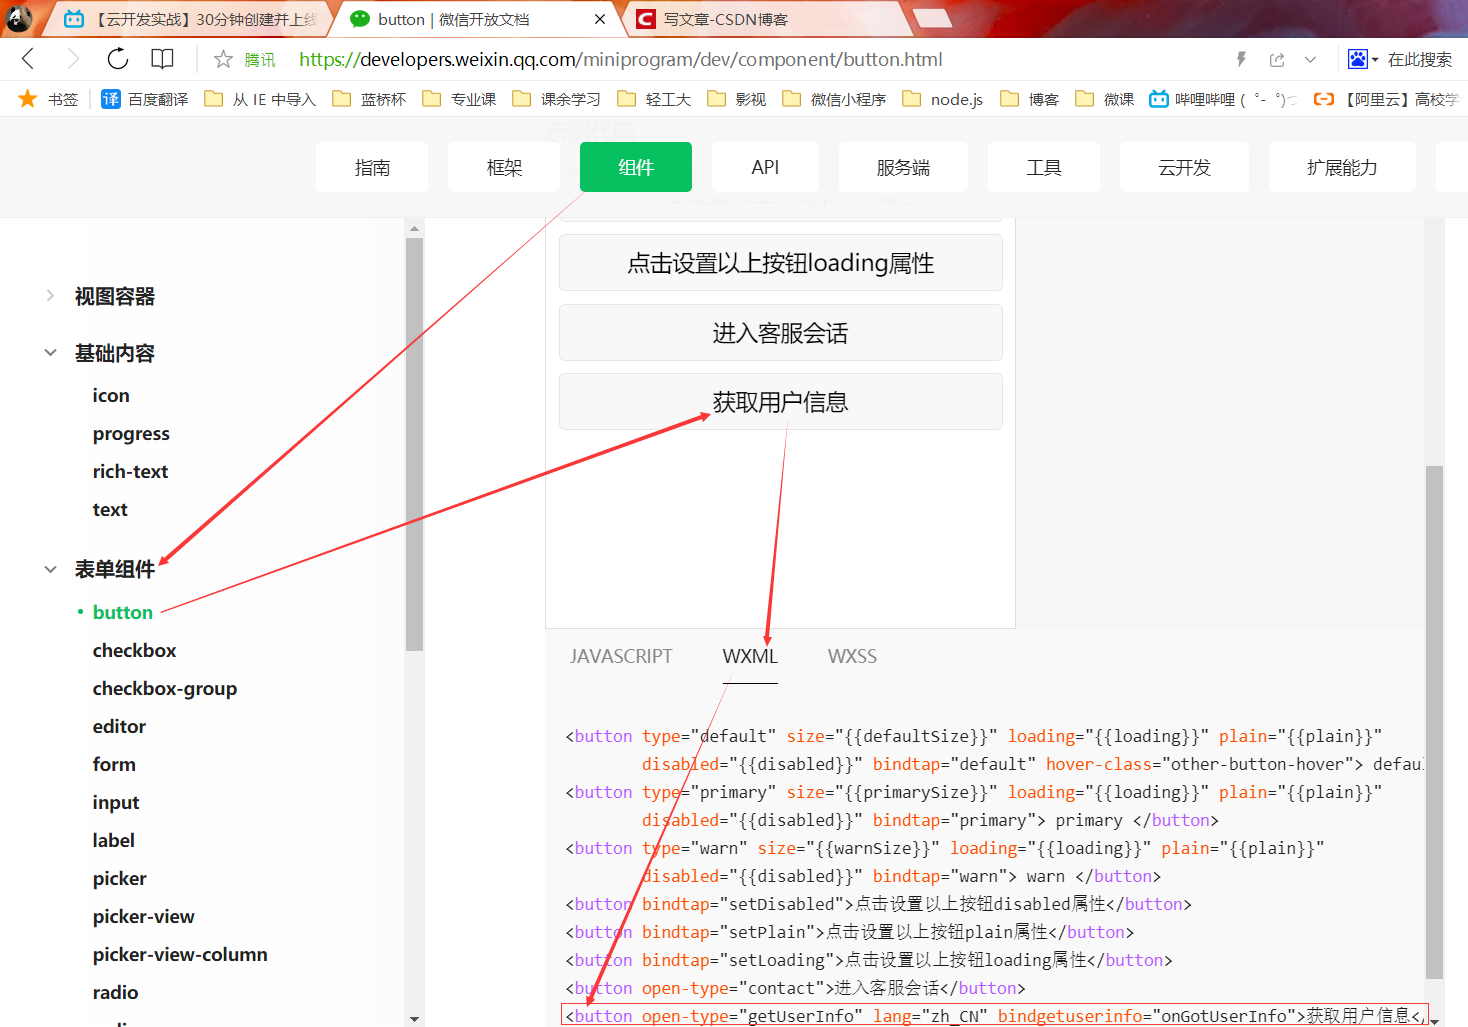
Task: Click the 进入客服会话 demo button
Action: [780, 332]
